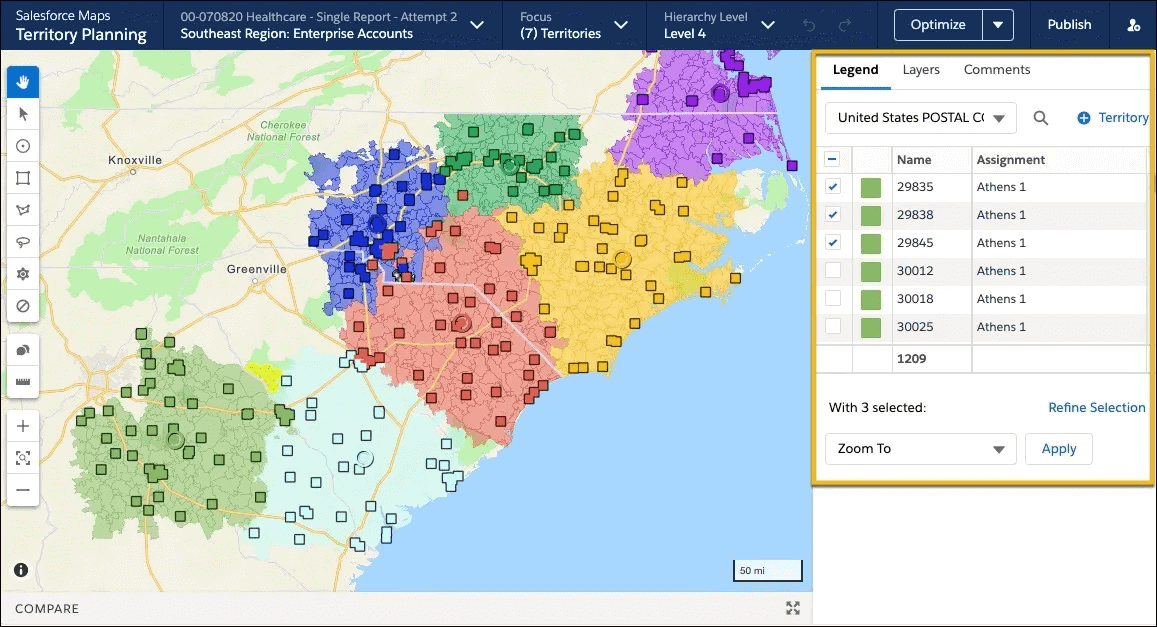Toggle the select-all header checkbox
This screenshot has height=627, width=1157.
point(833,159)
